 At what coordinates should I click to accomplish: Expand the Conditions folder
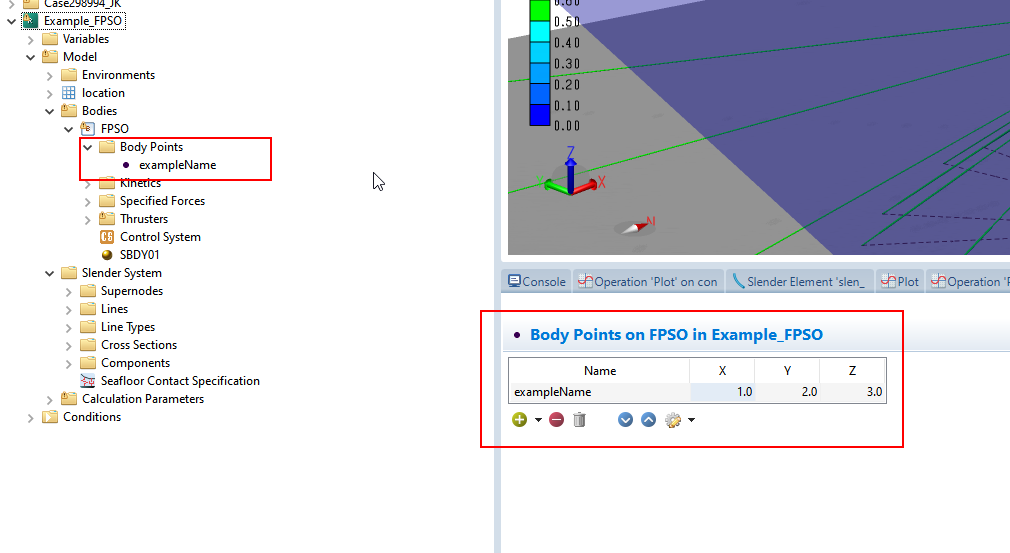click(31, 417)
